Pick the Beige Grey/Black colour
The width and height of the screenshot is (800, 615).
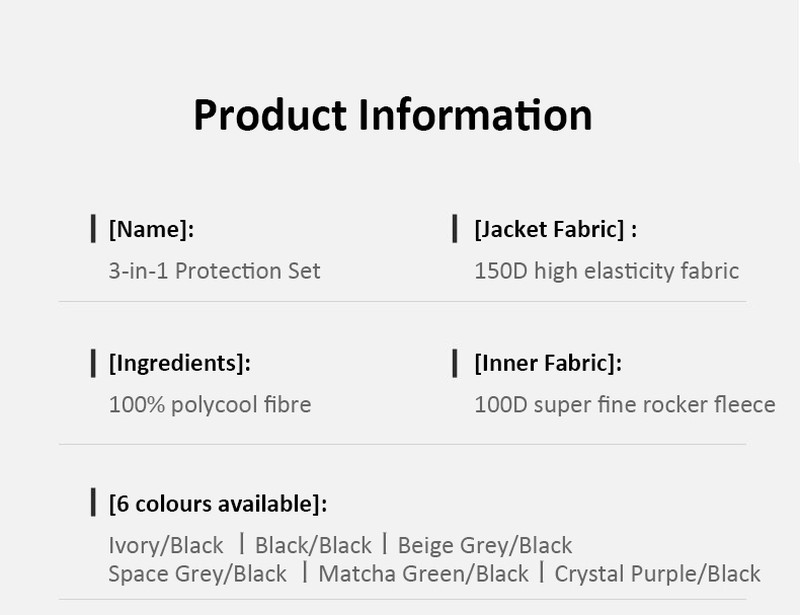pyautogui.click(x=485, y=545)
